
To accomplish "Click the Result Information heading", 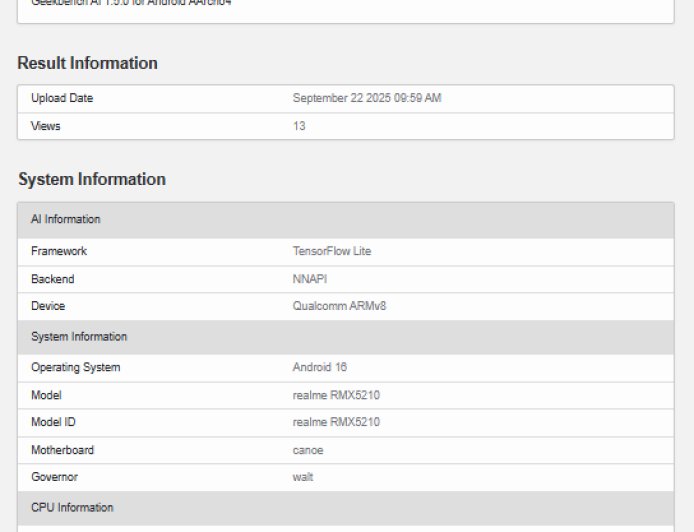I will click(x=87, y=63).
